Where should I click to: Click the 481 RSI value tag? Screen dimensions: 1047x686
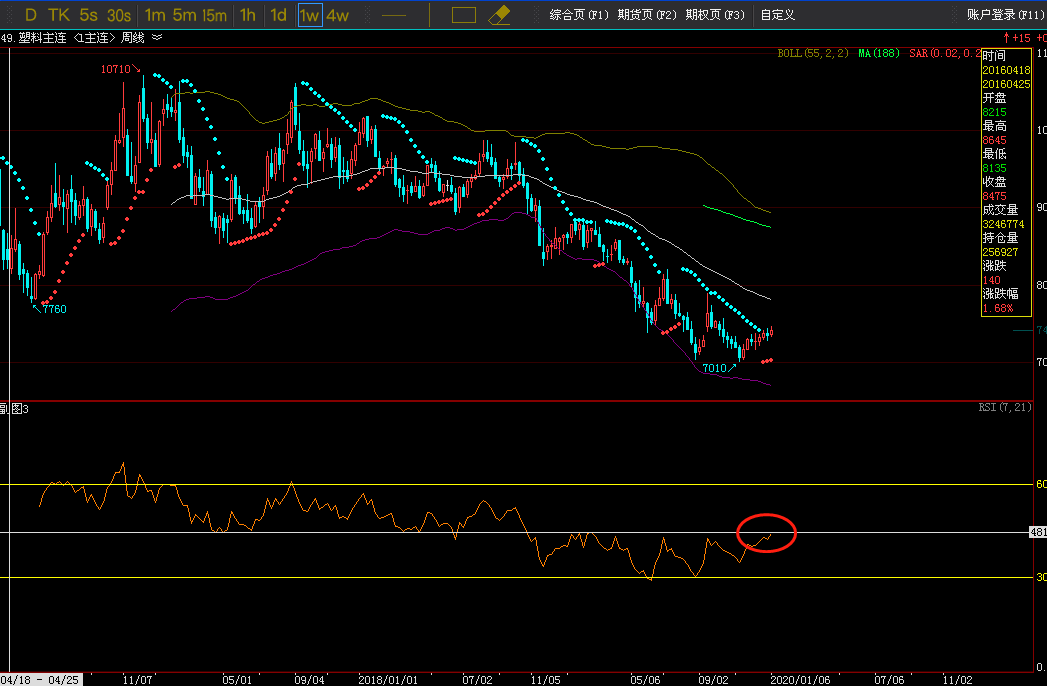click(x=1038, y=532)
